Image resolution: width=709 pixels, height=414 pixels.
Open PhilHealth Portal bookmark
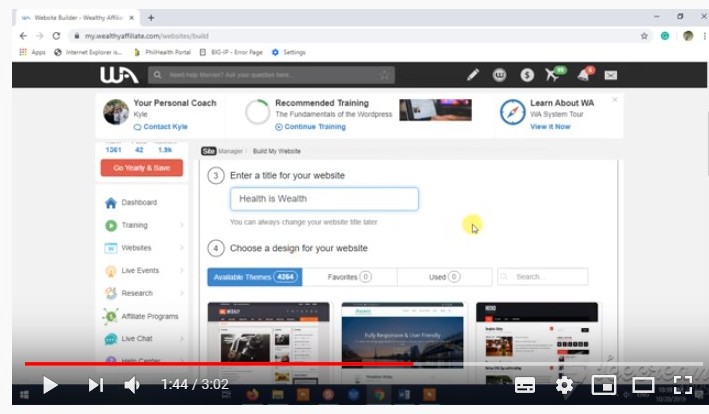click(x=162, y=52)
